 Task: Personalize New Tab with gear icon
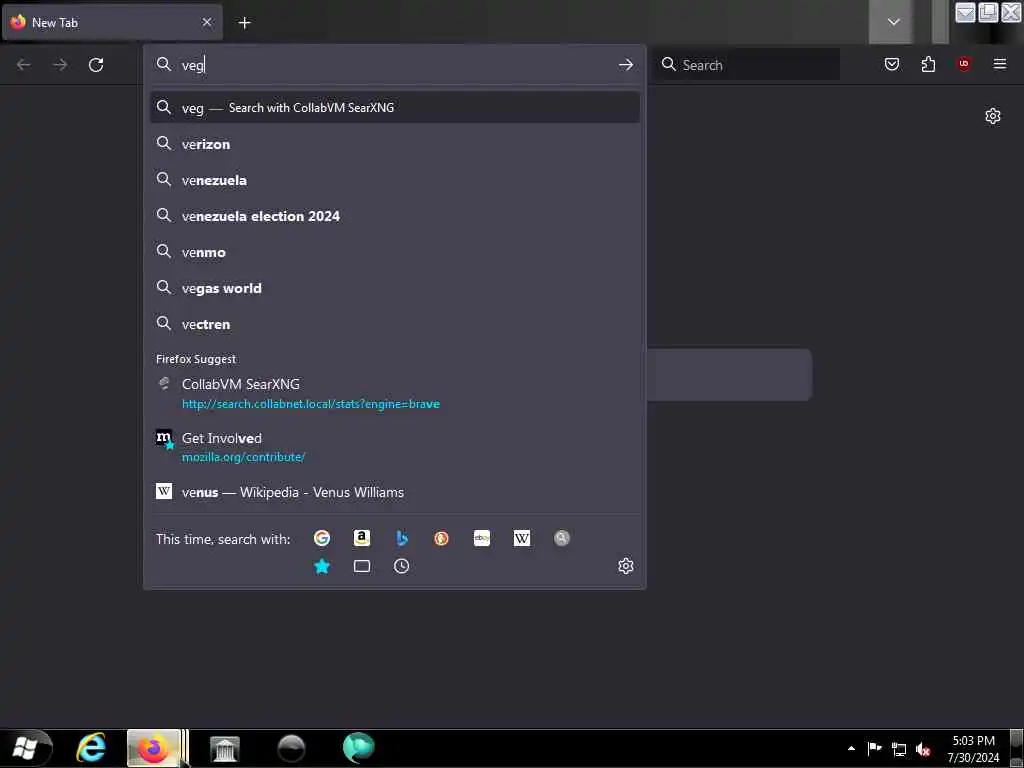pyautogui.click(x=993, y=116)
